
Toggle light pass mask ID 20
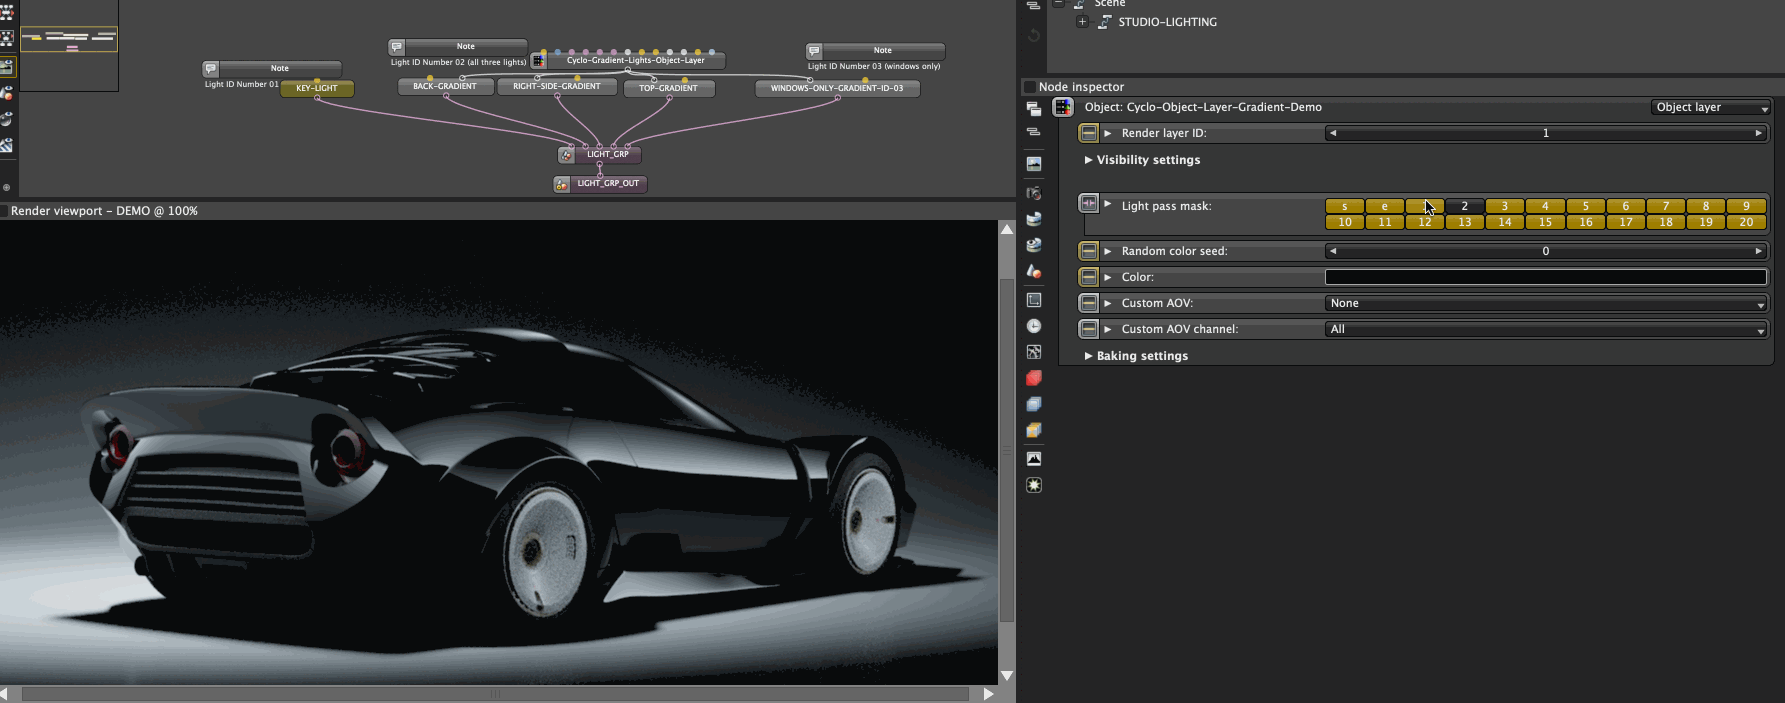1746,222
